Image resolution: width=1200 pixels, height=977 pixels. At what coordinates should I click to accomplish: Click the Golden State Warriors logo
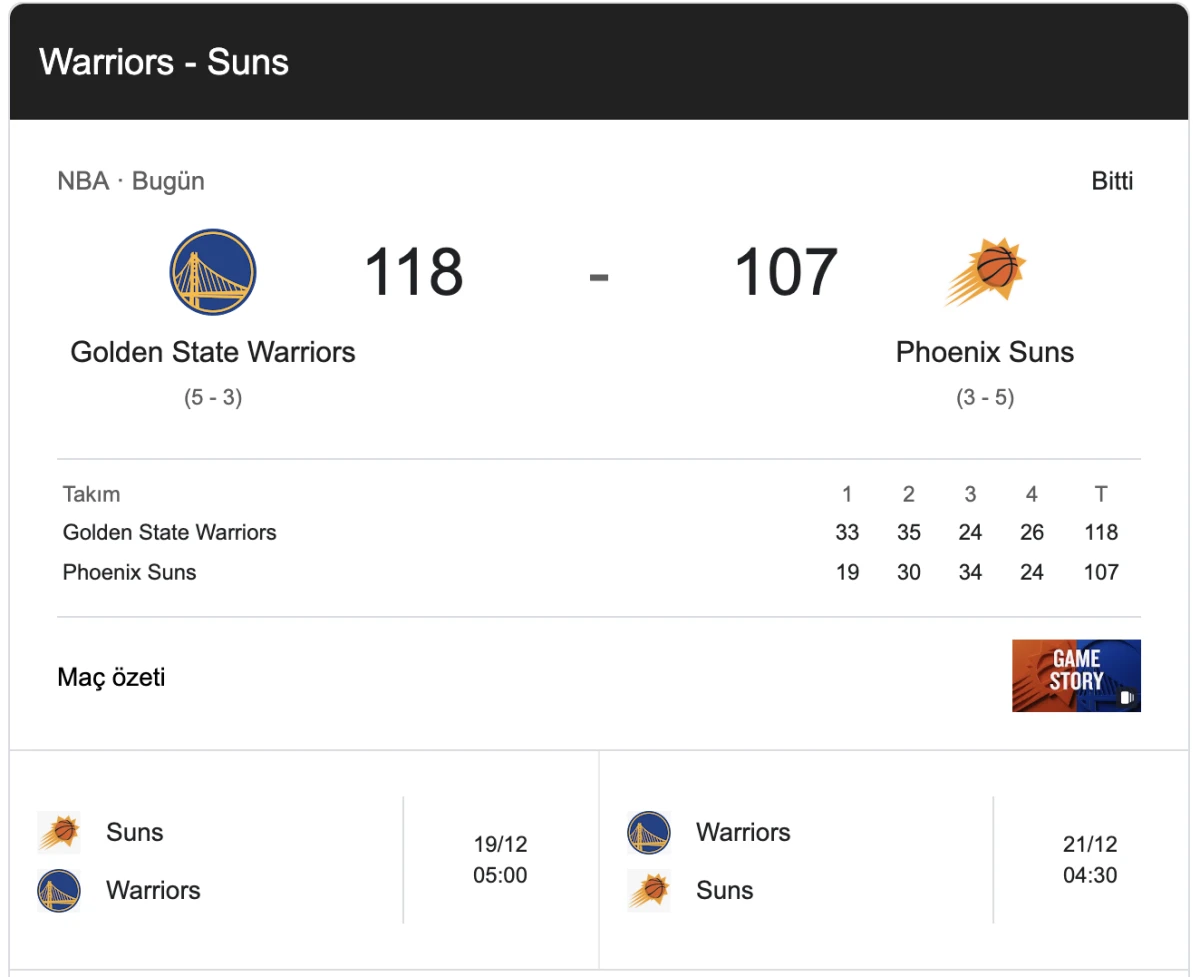(x=213, y=271)
